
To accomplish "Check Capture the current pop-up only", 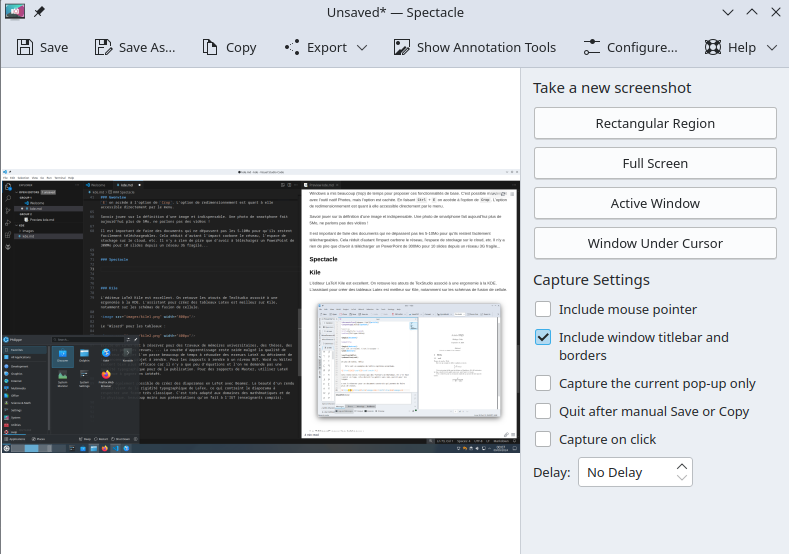I will pos(543,383).
